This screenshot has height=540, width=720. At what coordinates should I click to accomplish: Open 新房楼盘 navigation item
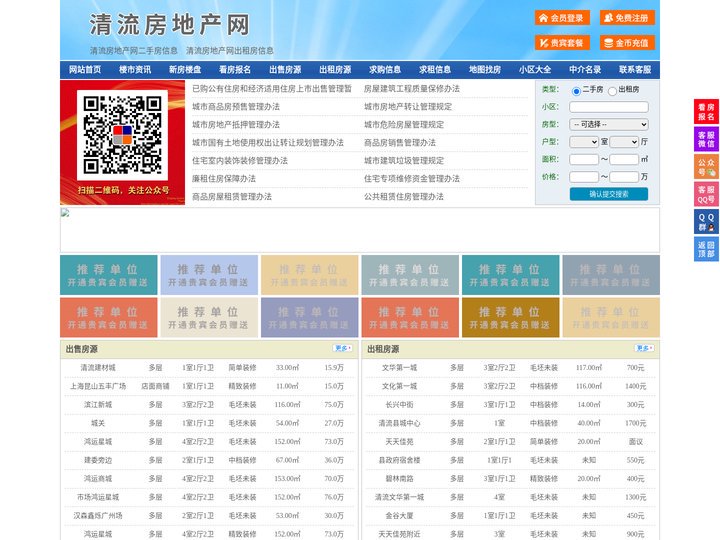click(x=185, y=70)
